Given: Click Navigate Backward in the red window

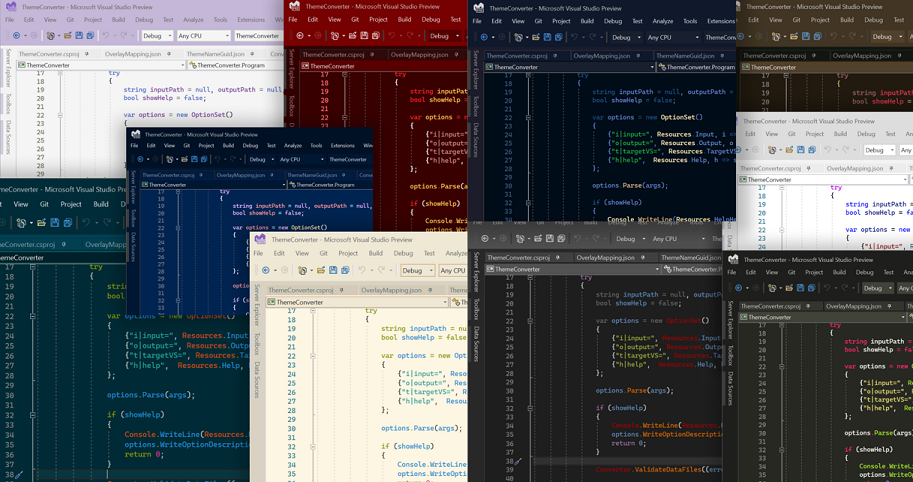Looking at the screenshot, I should [x=300, y=36].
